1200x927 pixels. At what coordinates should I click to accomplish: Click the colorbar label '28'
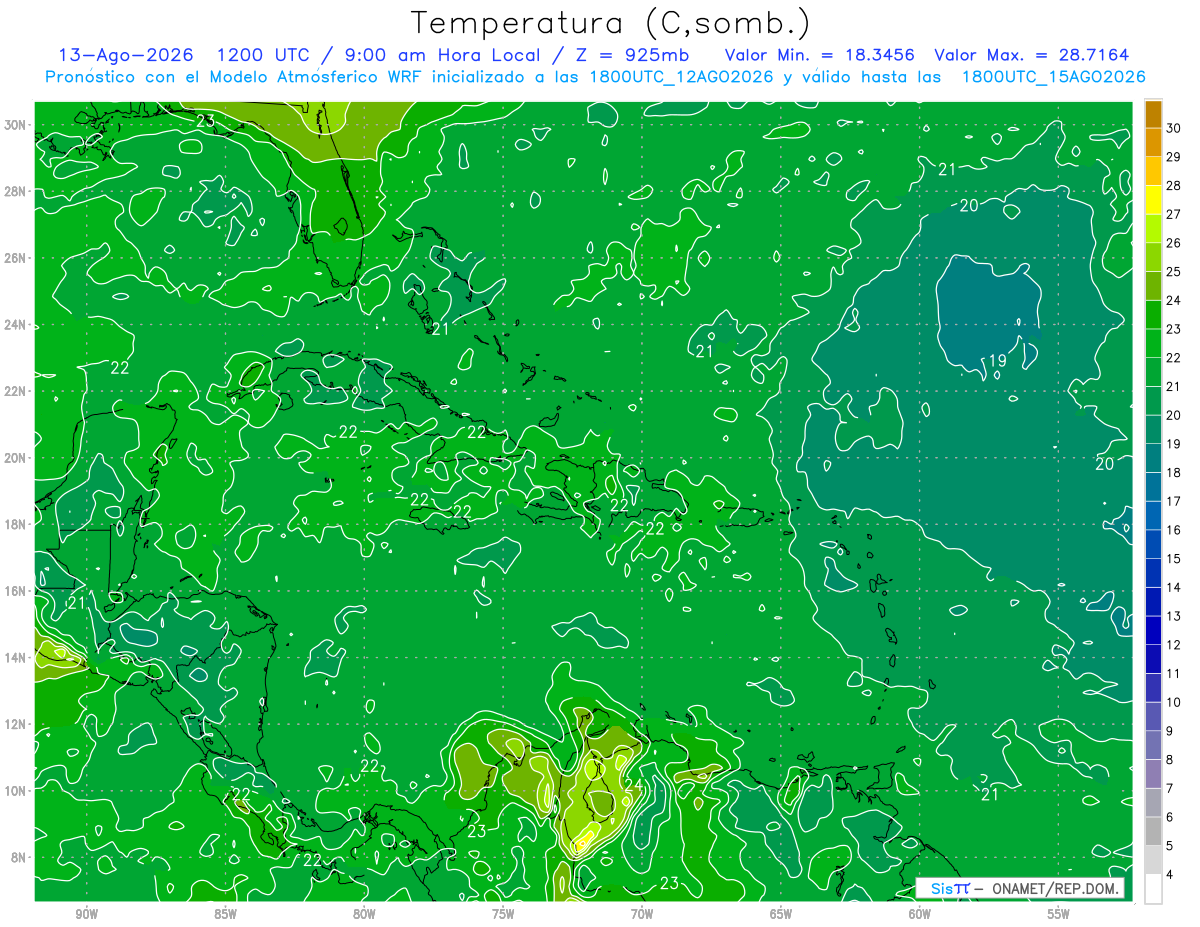[x=1174, y=186]
